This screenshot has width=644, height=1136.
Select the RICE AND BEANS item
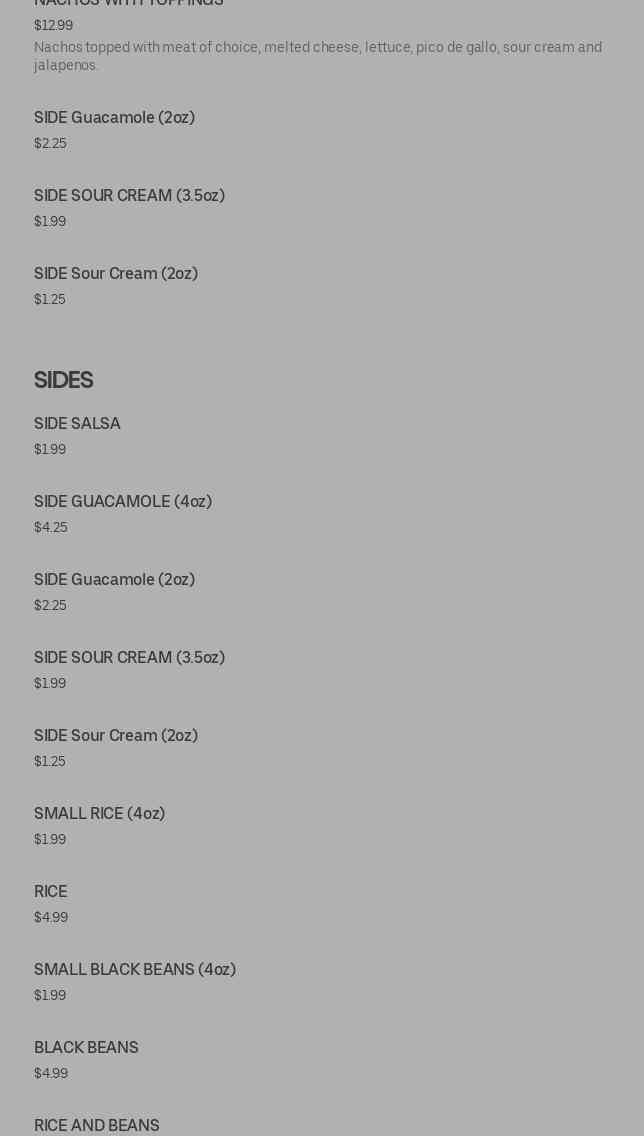point(97,1126)
